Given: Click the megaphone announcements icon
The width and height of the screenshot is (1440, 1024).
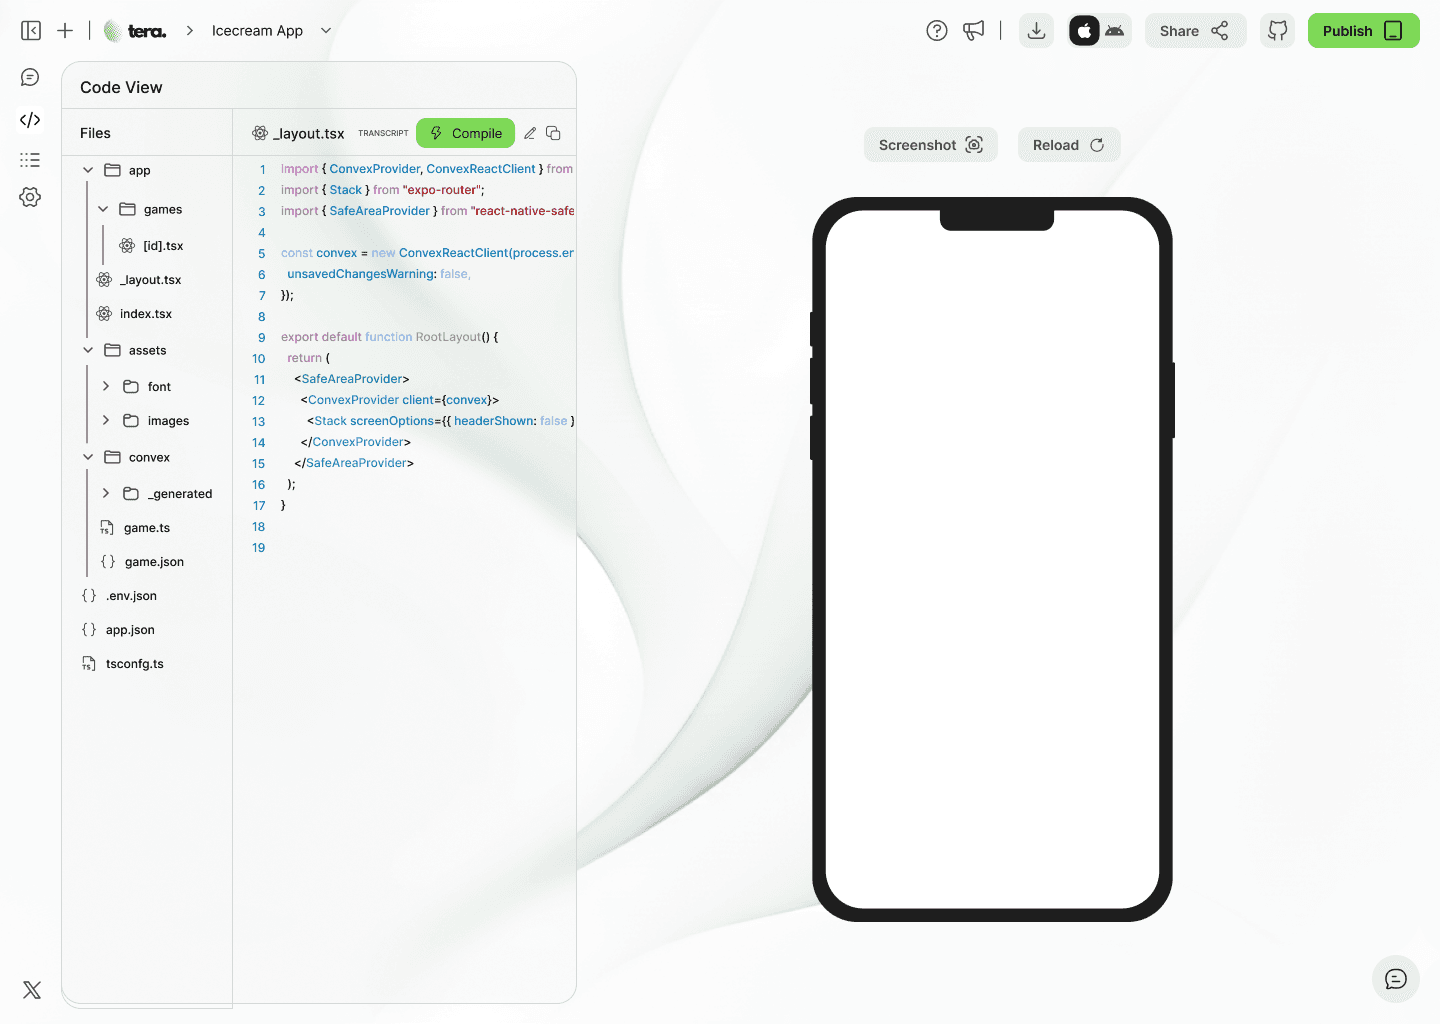Looking at the screenshot, I should [973, 31].
